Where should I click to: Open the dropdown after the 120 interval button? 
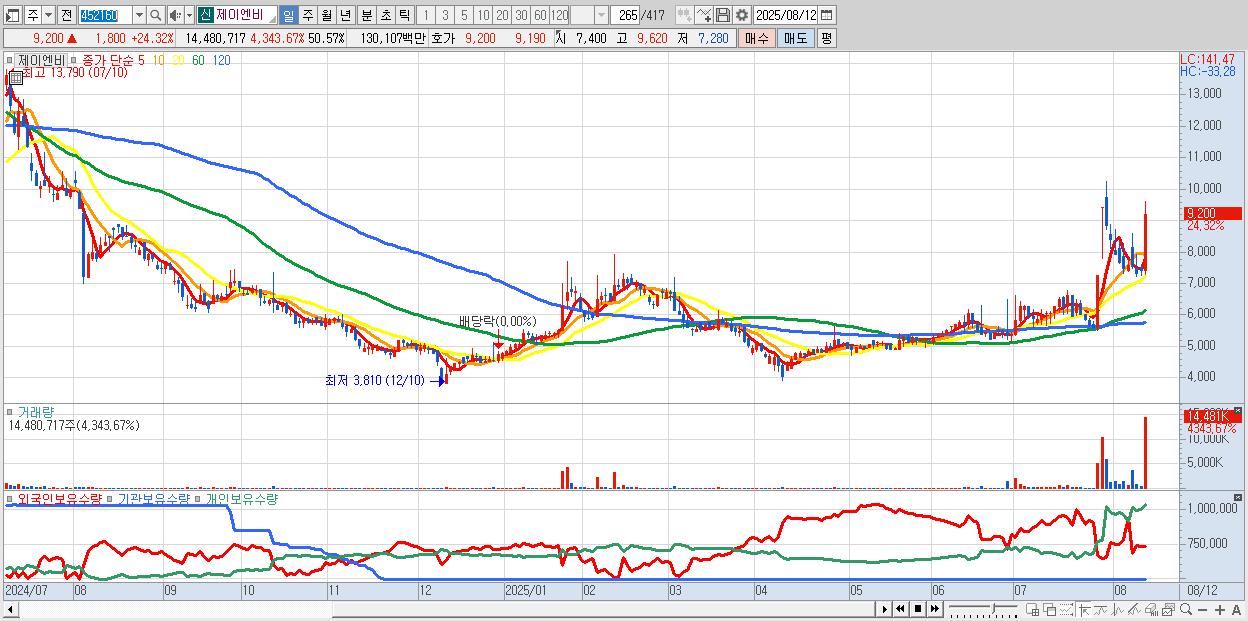click(x=601, y=15)
